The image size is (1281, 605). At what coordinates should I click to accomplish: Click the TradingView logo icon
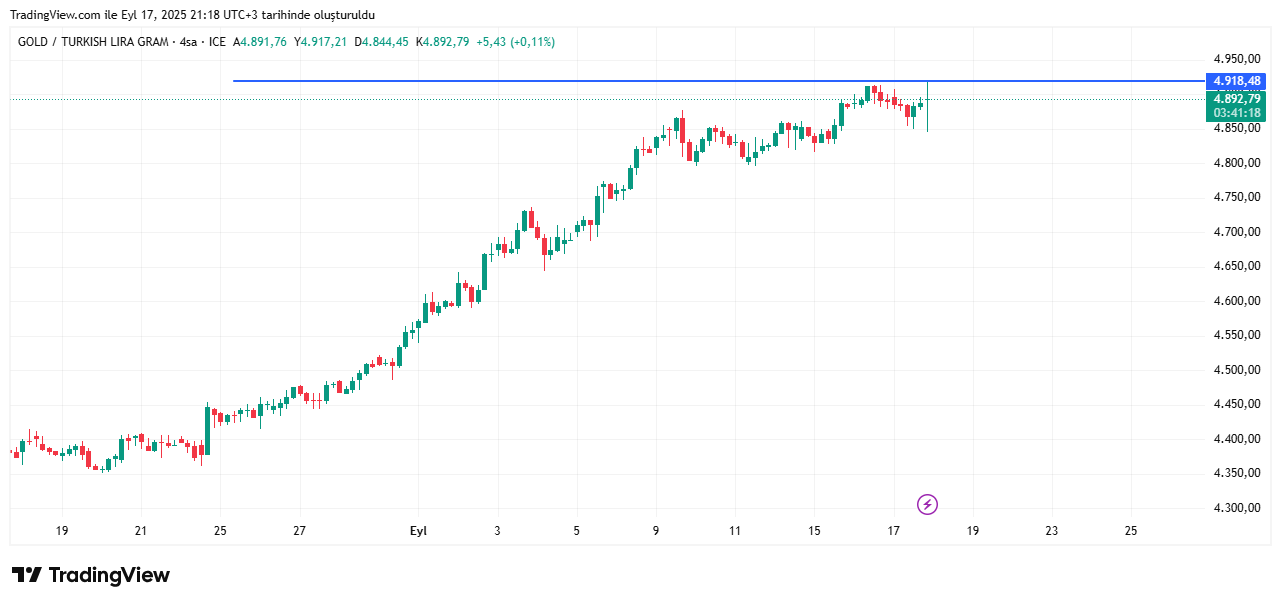coord(27,575)
